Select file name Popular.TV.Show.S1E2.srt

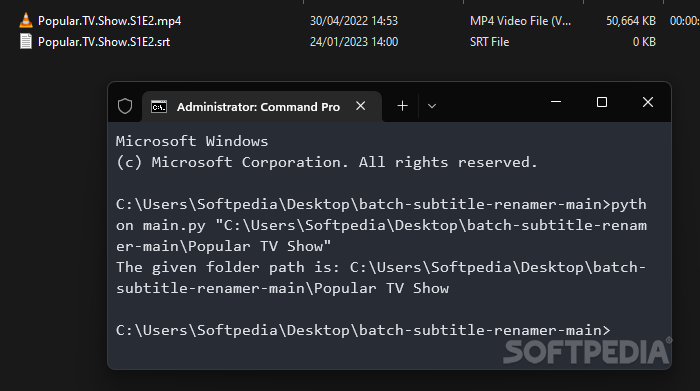coord(104,42)
